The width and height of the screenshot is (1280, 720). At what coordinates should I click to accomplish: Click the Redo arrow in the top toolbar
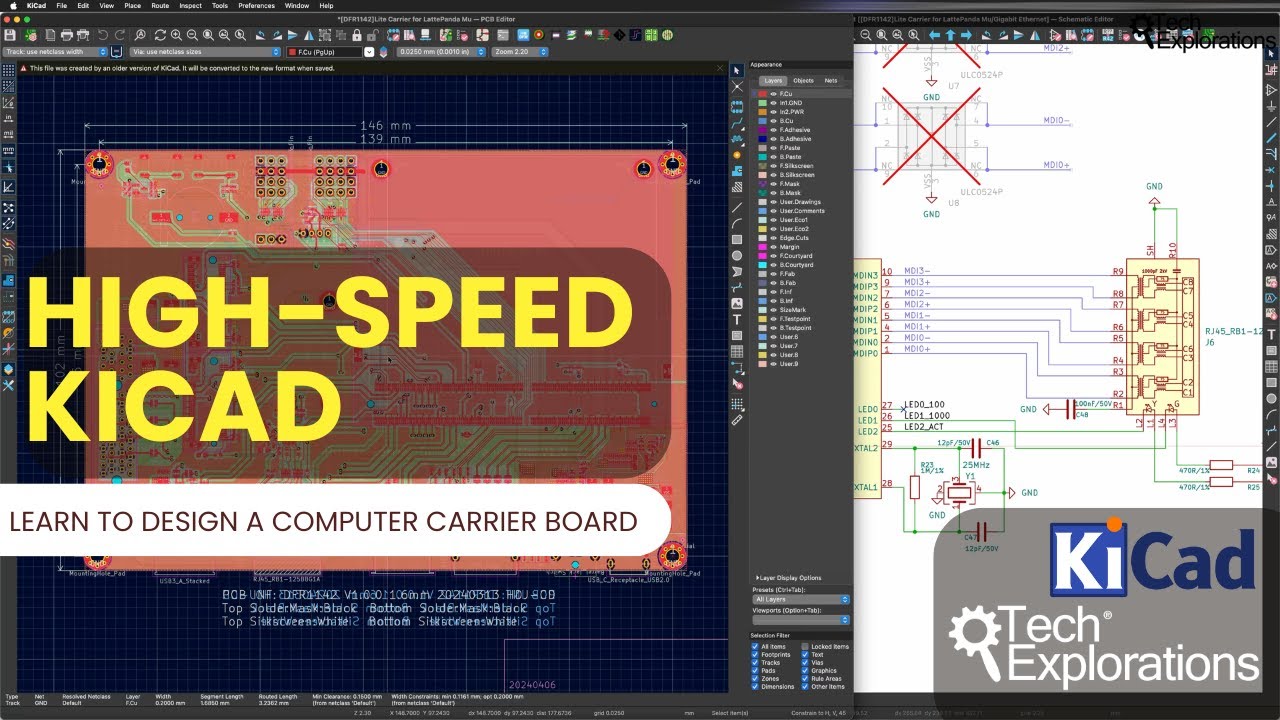tap(120, 35)
